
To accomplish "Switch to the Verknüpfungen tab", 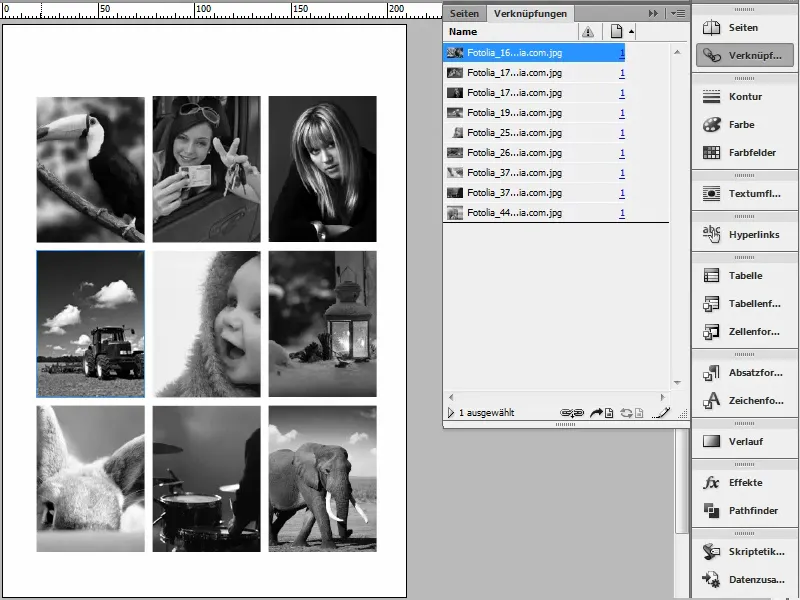I will [530, 14].
